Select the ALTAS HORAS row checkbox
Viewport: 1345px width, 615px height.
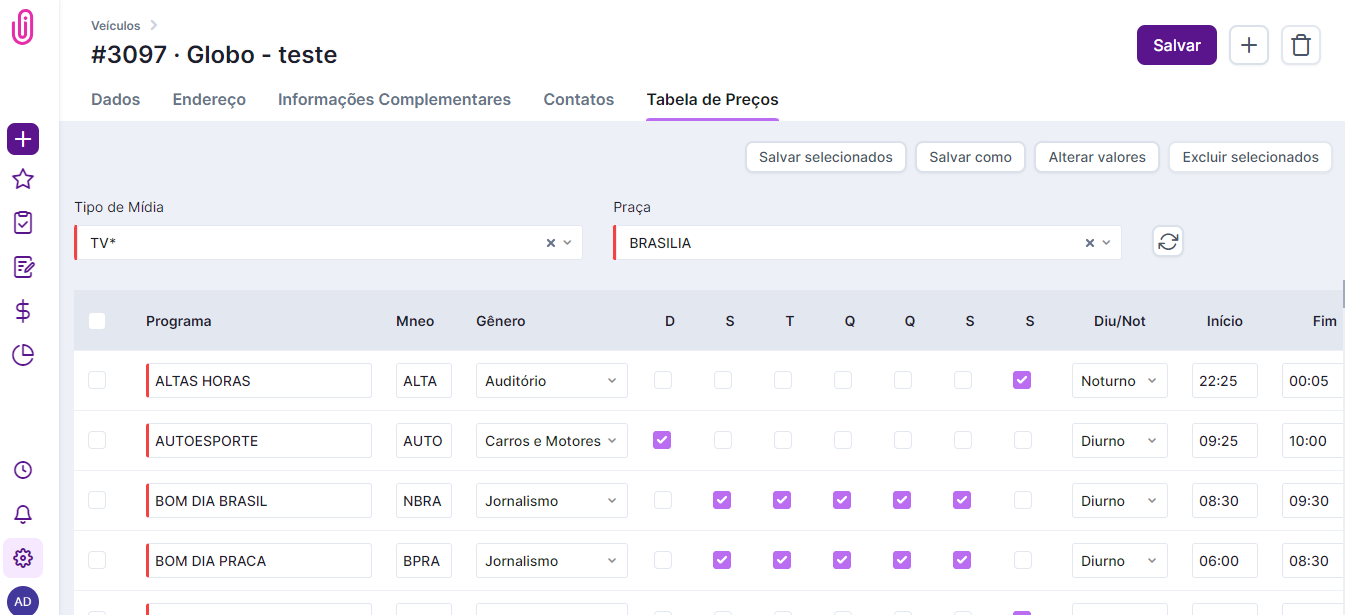[x=97, y=380]
